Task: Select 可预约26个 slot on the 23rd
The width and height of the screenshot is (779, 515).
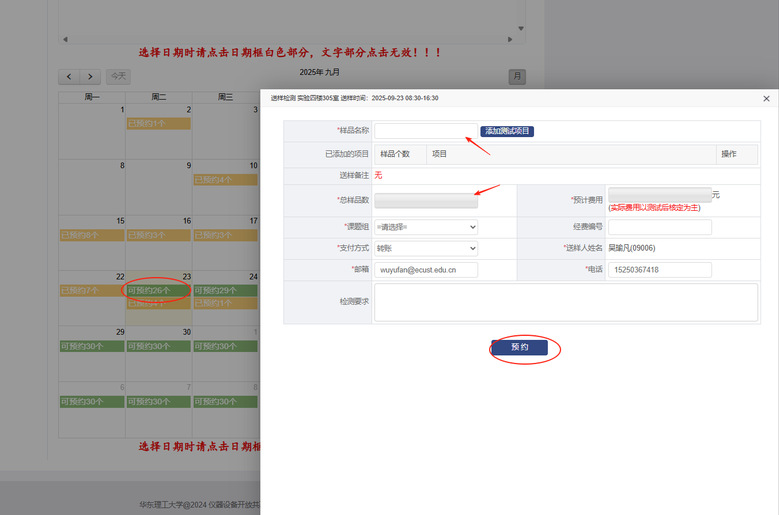Action: pos(158,290)
